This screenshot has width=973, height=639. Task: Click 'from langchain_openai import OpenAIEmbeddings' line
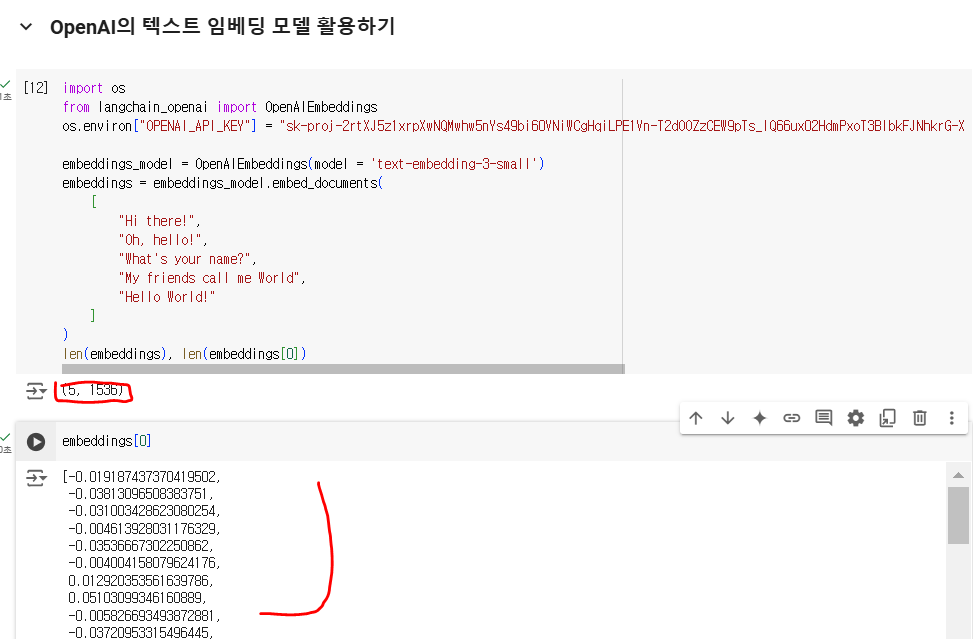click(220, 107)
